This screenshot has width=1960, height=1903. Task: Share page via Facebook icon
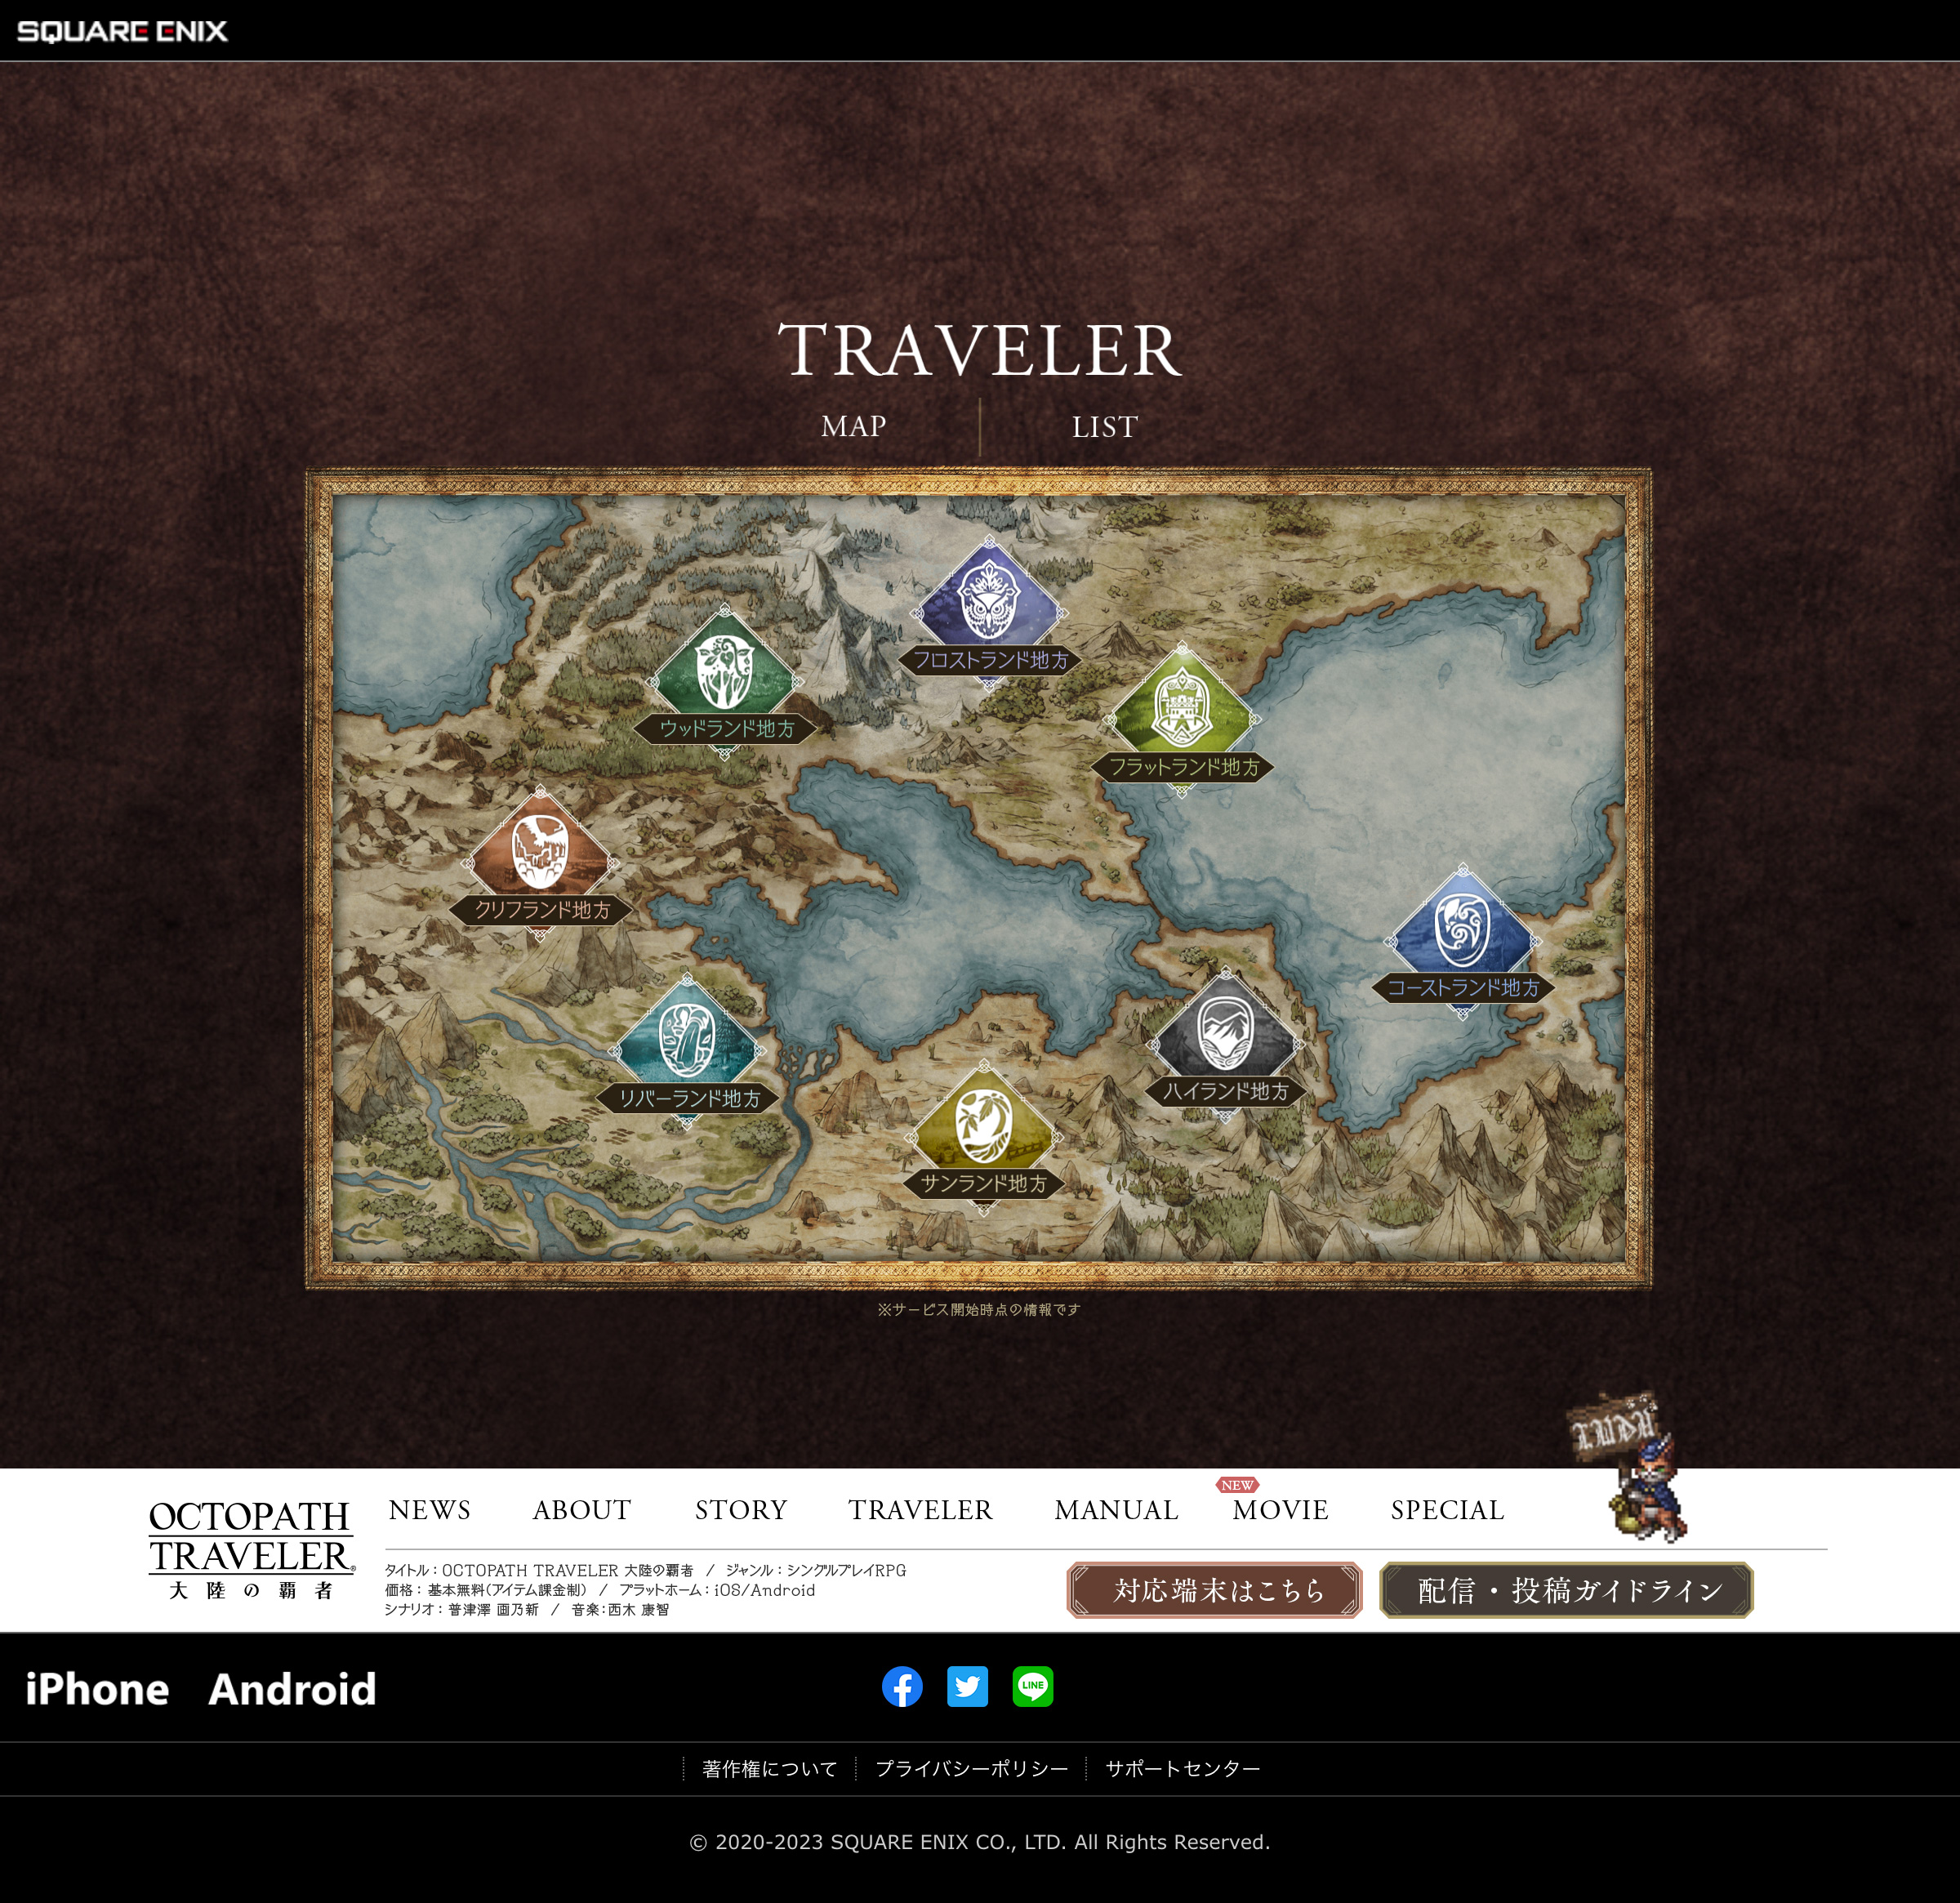(x=902, y=1686)
